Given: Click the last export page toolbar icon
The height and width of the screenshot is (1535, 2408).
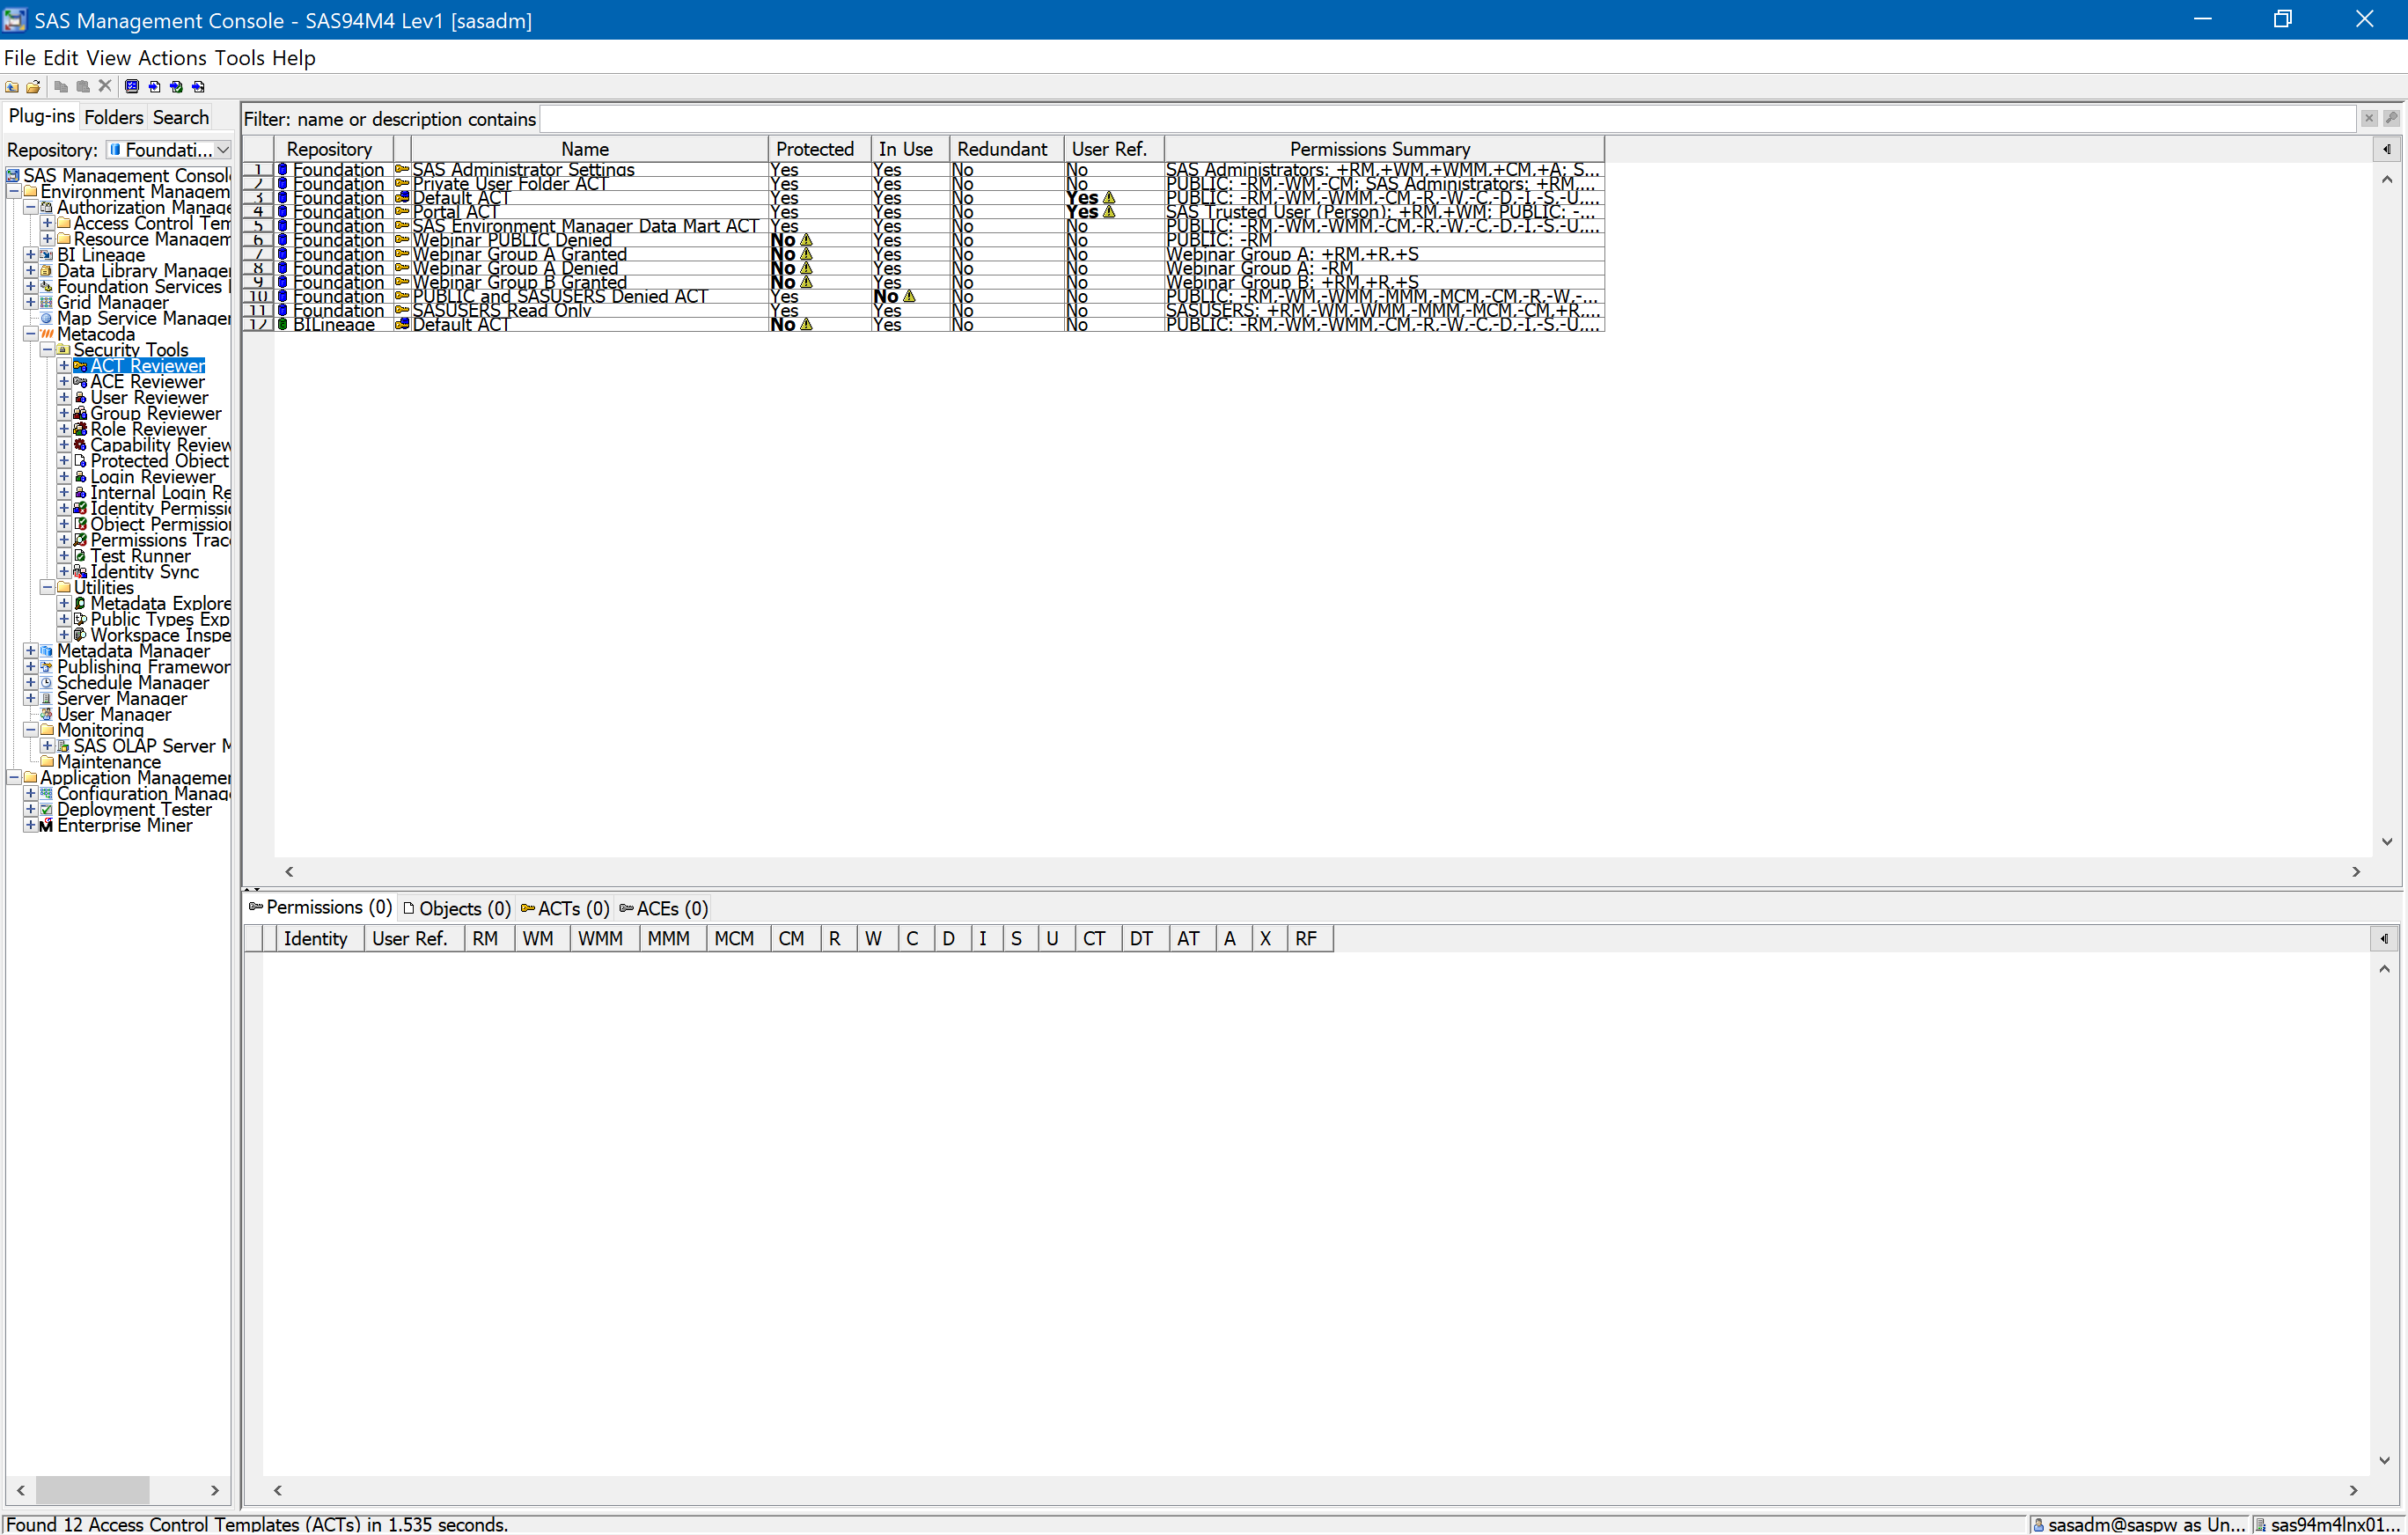Looking at the screenshot, I should (x=198, y=87).
